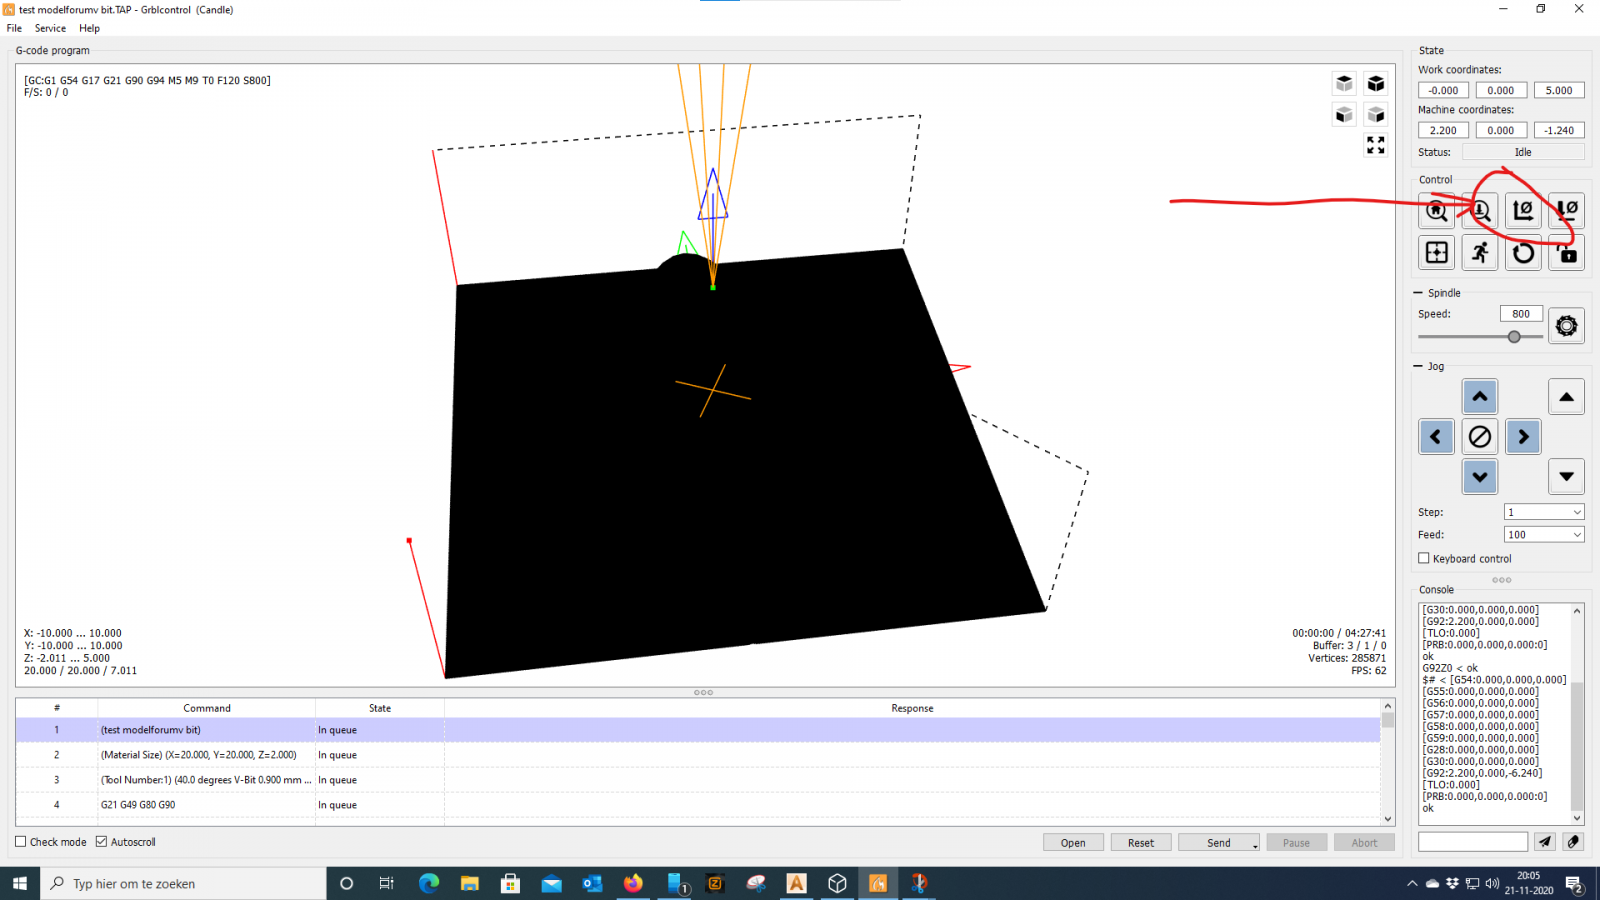Click the machine Z coordinate '-1.240'
The image size is (1600, 900).
point(1559,130)
